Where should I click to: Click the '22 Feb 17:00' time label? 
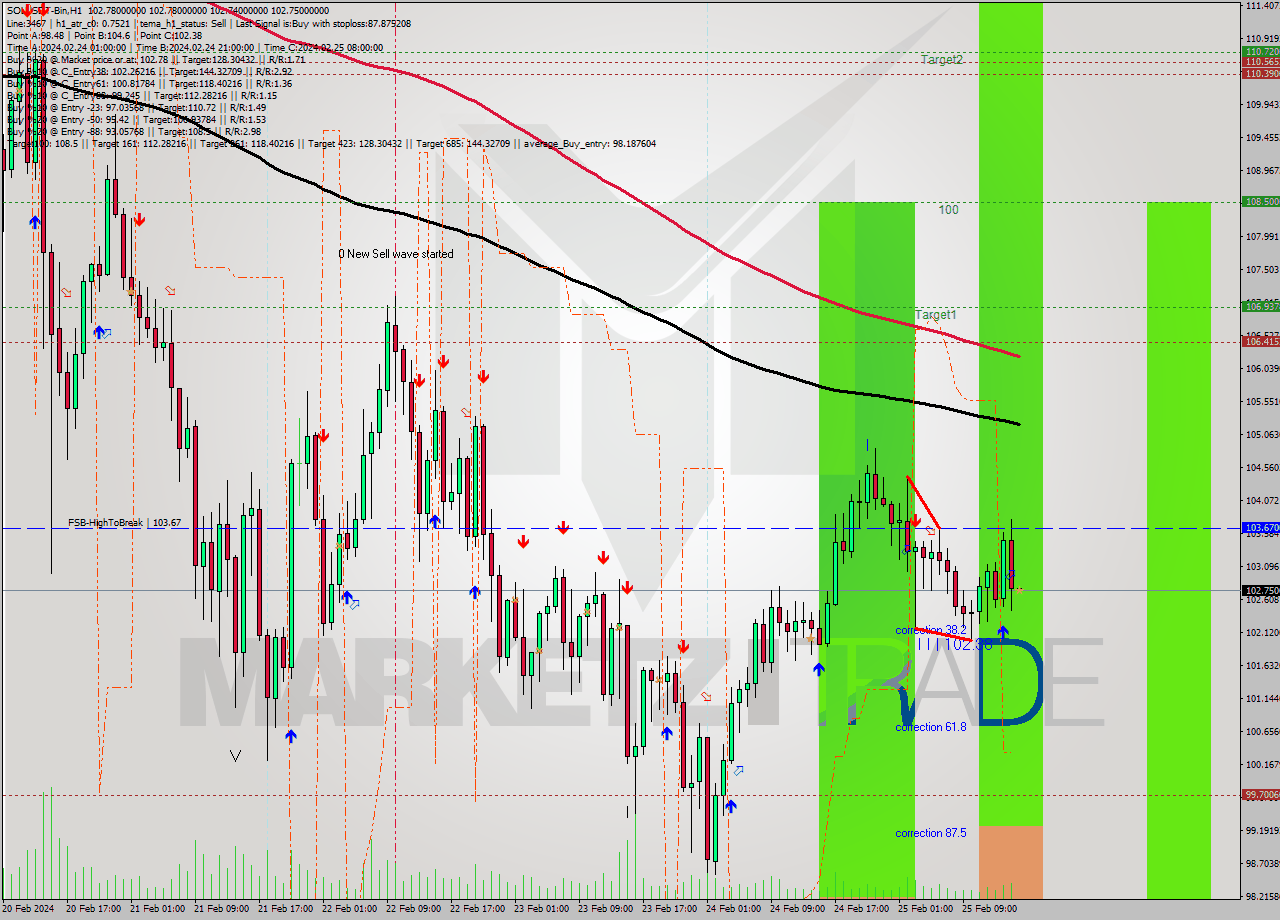[x=476, y=909]
